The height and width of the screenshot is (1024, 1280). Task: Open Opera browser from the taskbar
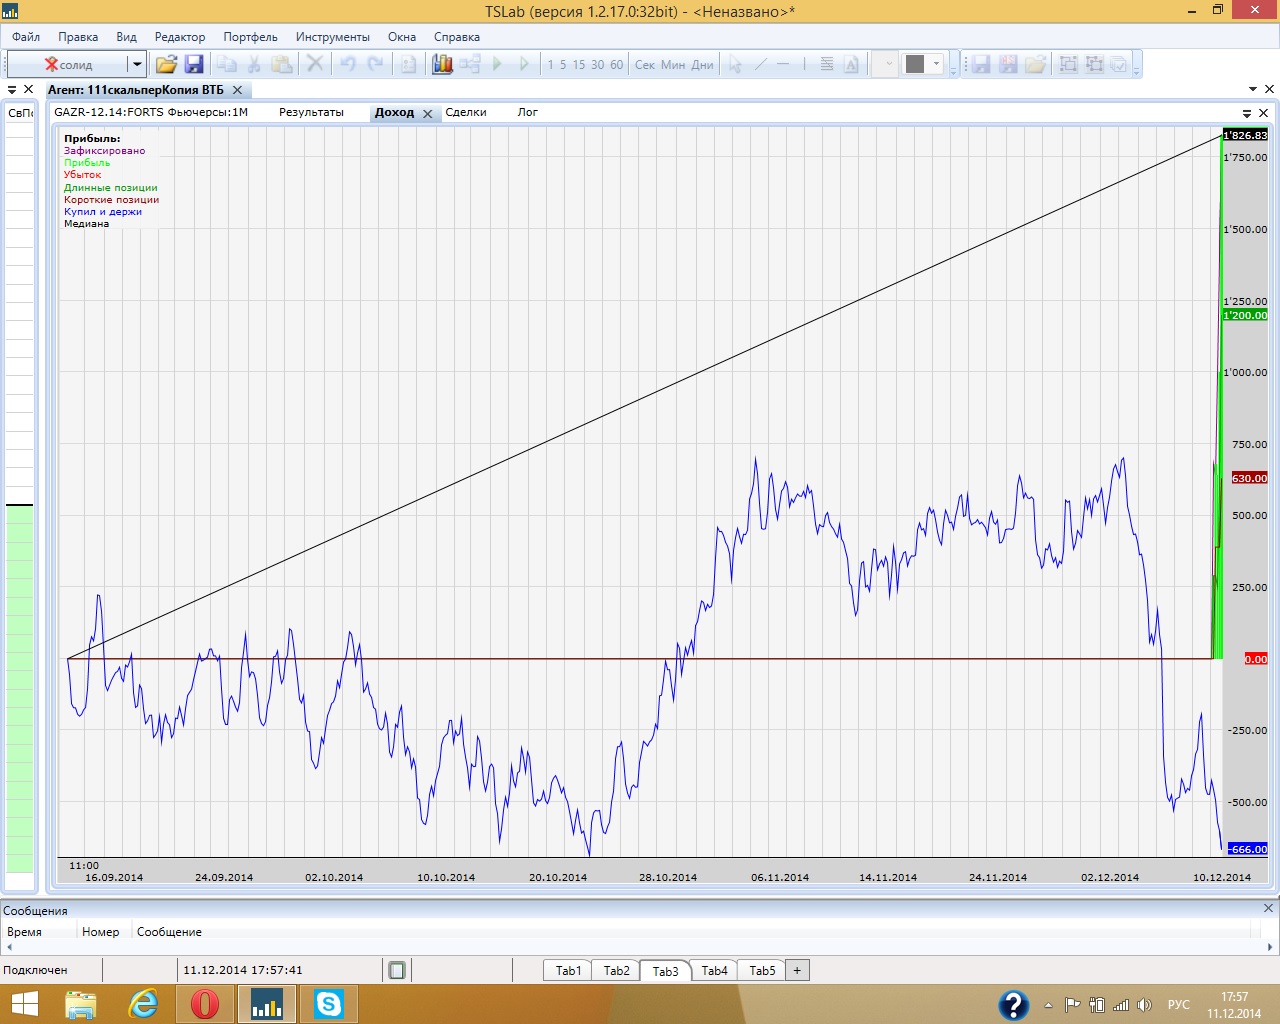(x=205, y=1004)
